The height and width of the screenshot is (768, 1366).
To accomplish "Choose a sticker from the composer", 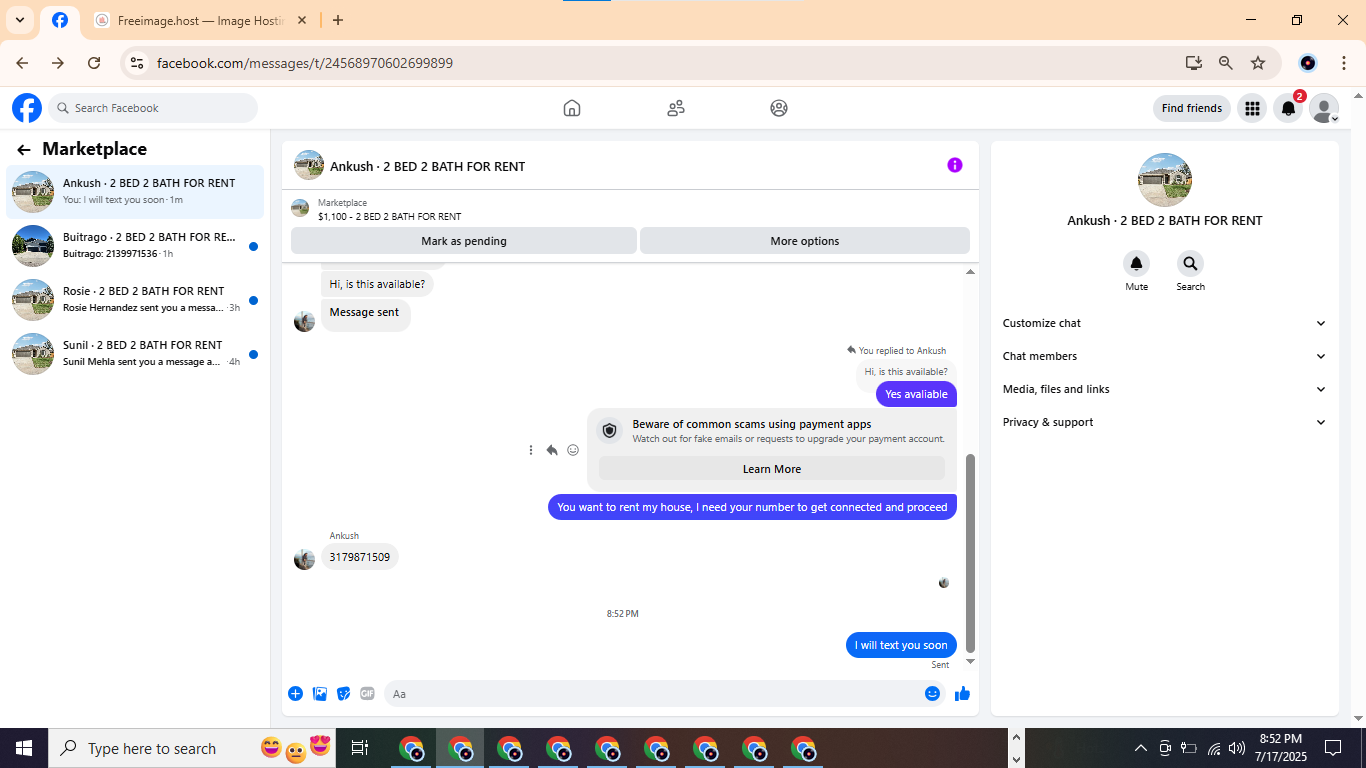I will (344, 693).
